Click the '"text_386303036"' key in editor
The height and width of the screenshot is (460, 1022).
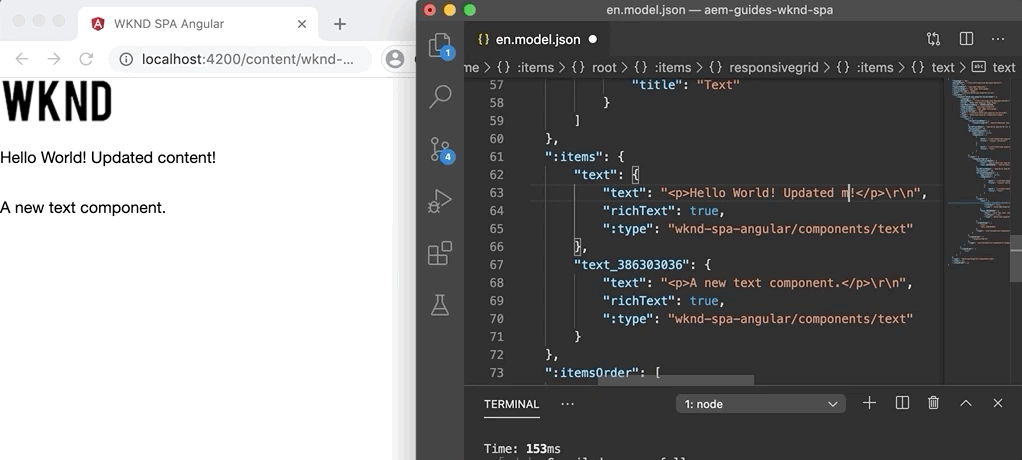[x=631, y=265]
